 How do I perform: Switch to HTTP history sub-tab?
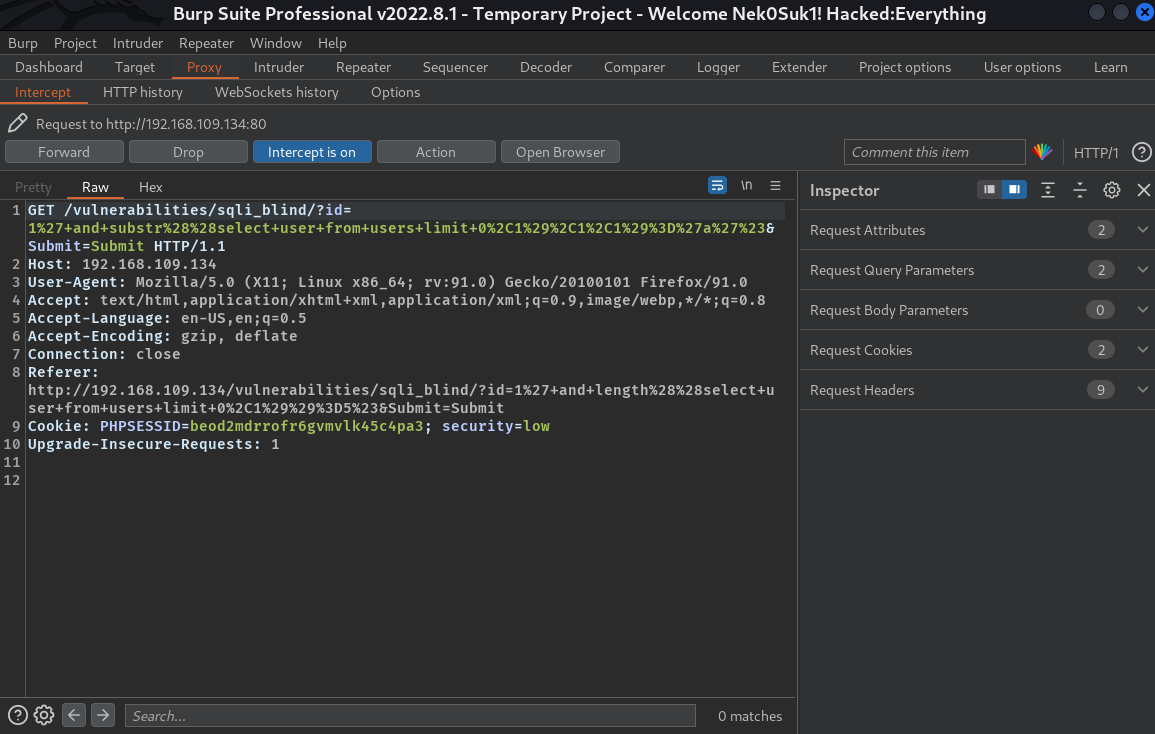[143, 92]
